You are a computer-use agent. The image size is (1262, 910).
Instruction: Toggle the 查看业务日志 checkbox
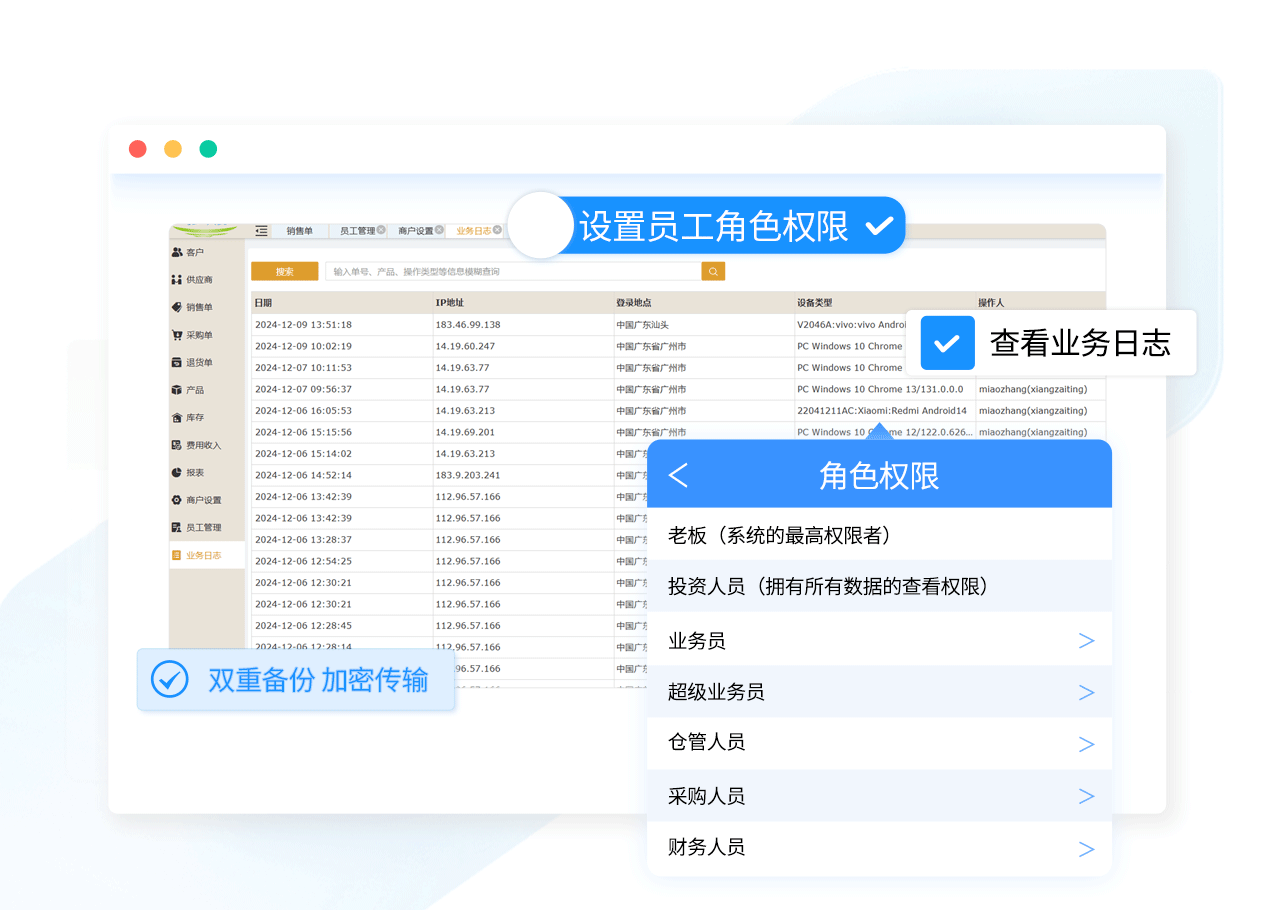click(946, 344)
